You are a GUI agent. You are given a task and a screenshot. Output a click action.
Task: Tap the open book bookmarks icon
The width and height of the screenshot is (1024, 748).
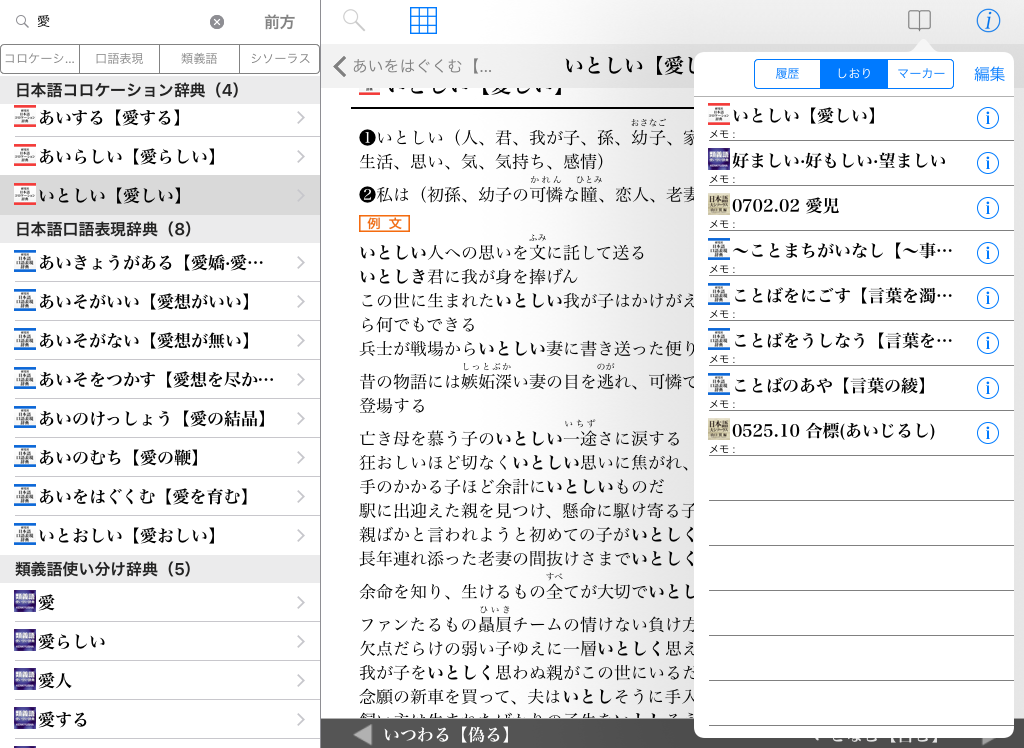pyautogui.click(x=918, y=21)
